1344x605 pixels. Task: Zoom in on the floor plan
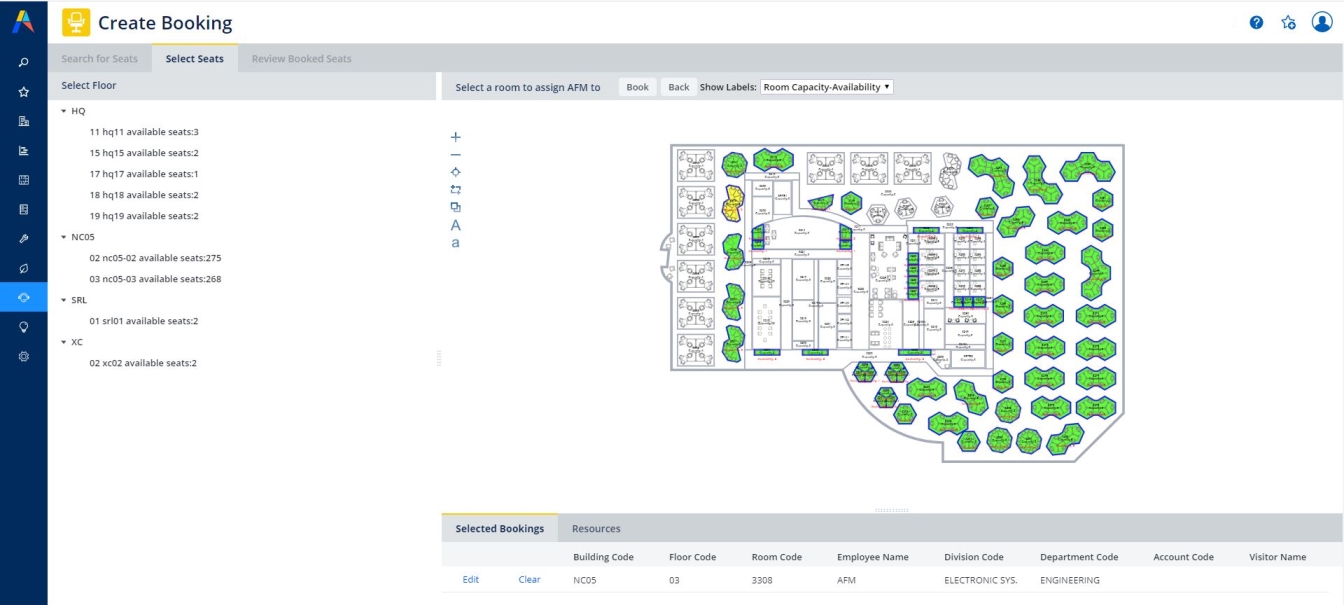456,137
